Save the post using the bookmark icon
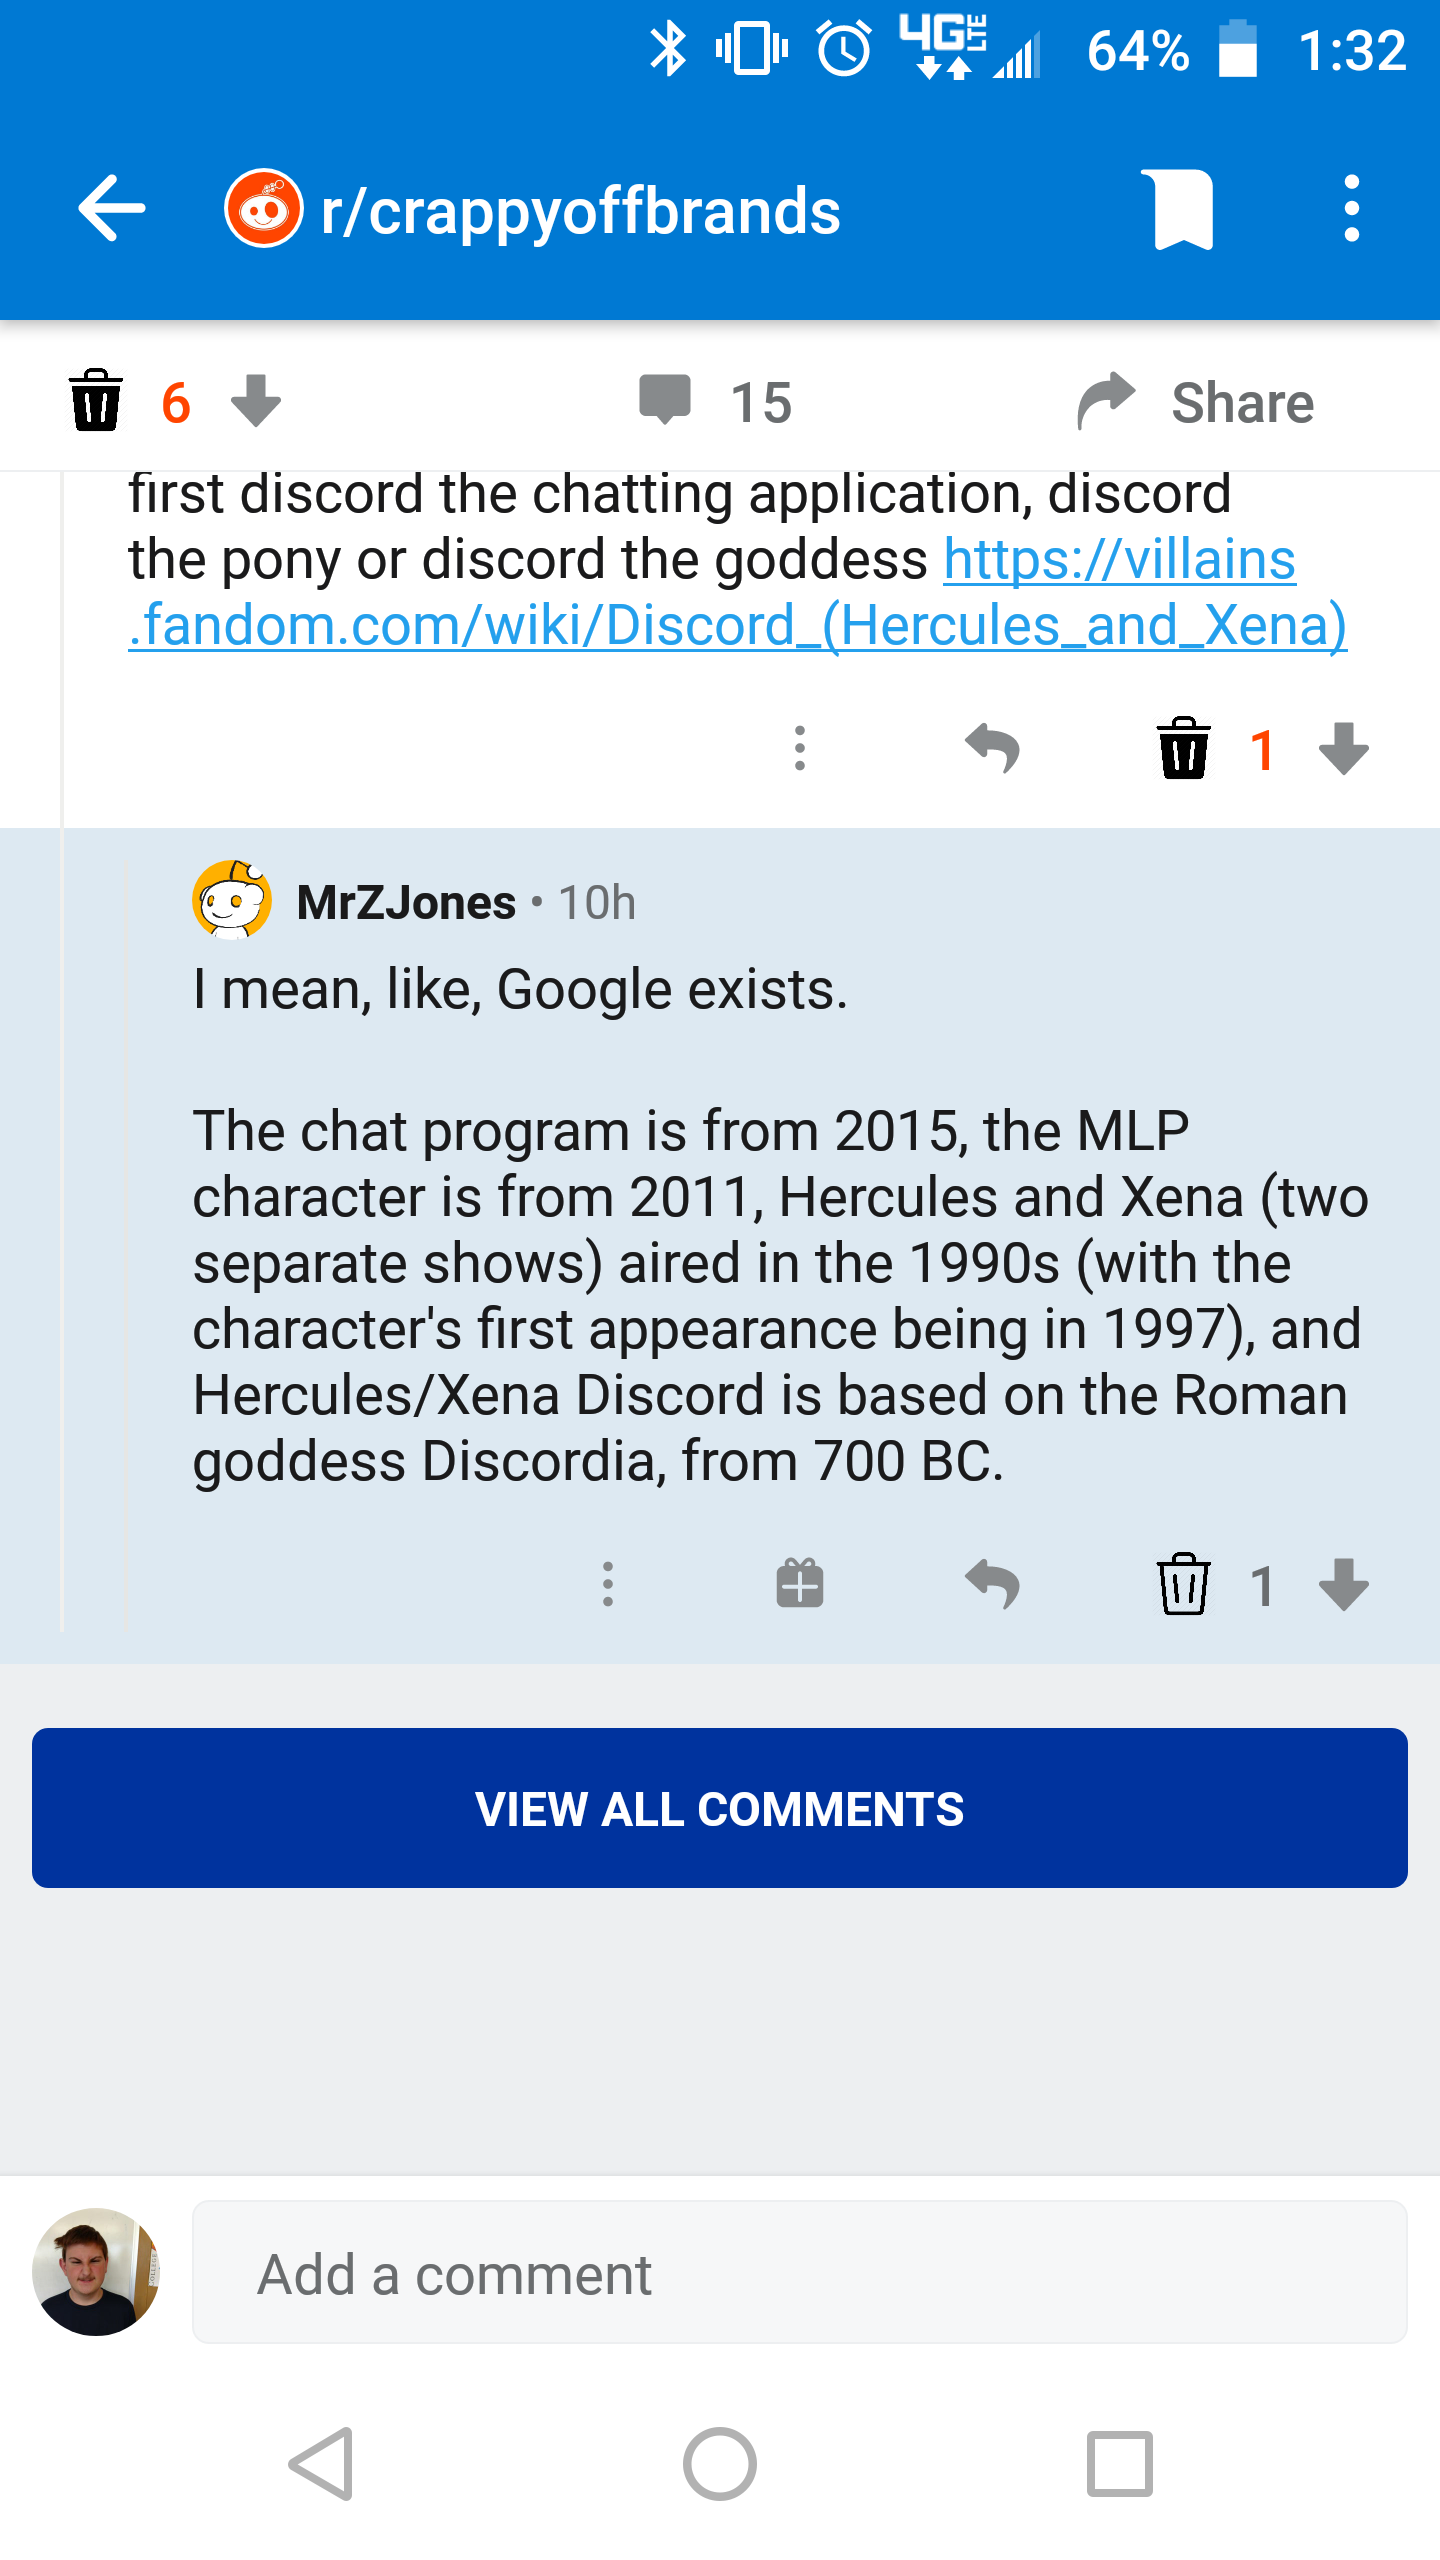The width and height of the screenshot is (1440, 2560). pos(1180,208)
